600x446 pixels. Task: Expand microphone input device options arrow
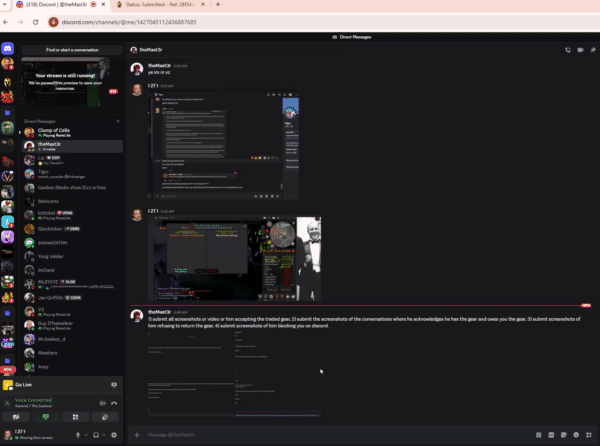[86, 435]
